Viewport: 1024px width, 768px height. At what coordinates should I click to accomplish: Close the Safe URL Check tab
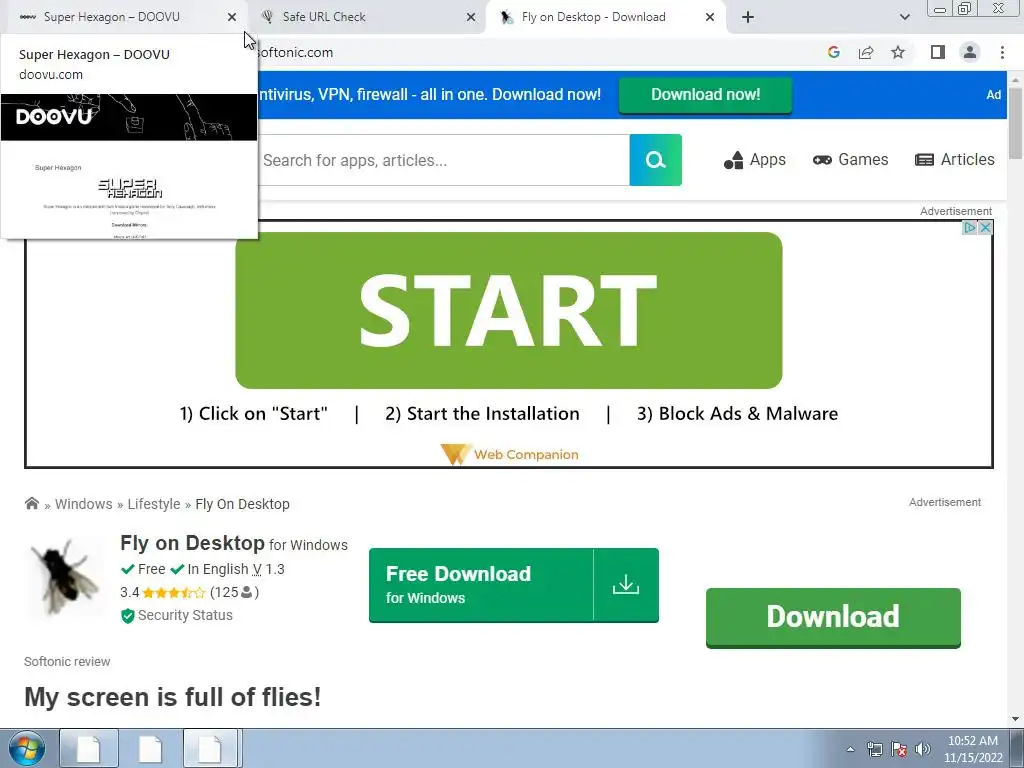point(471,17)
